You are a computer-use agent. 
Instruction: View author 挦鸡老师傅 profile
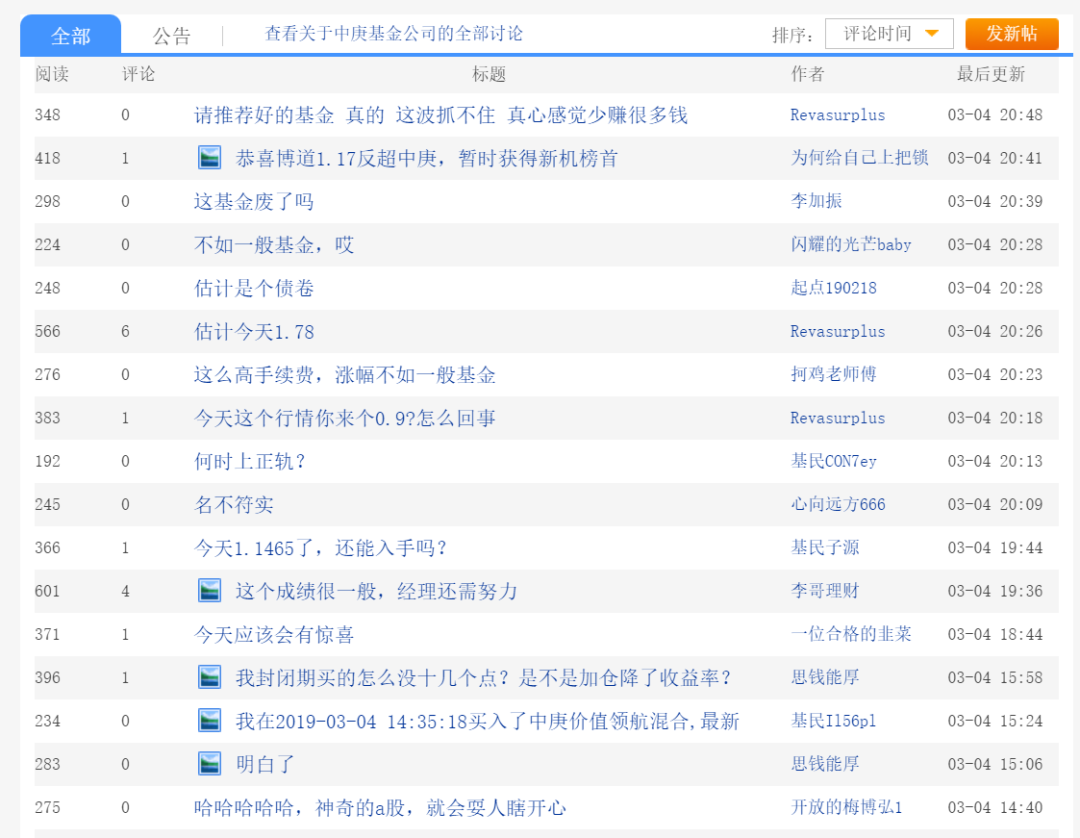(833, 375)
